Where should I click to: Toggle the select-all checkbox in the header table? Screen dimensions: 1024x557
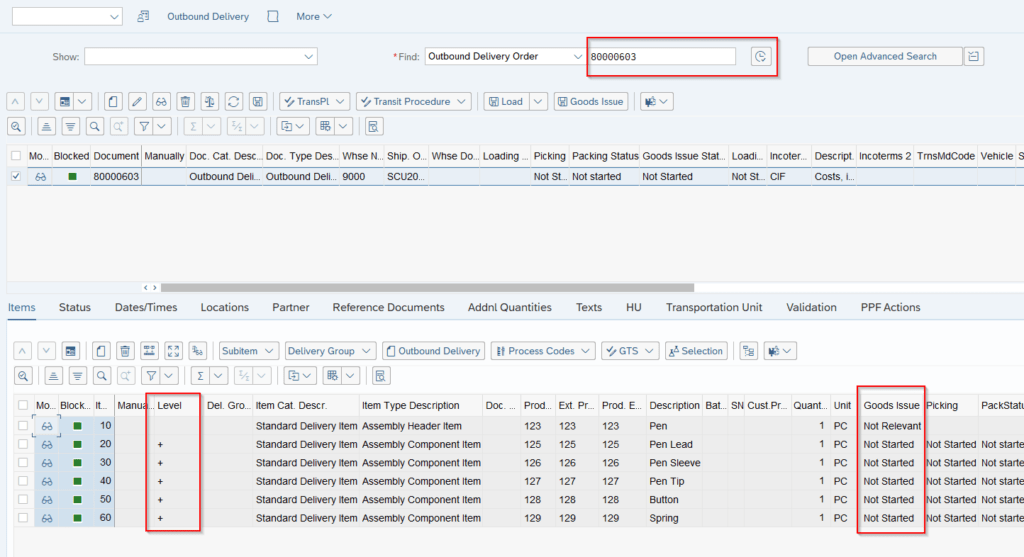pyautogui.click(x=16, y=156)
